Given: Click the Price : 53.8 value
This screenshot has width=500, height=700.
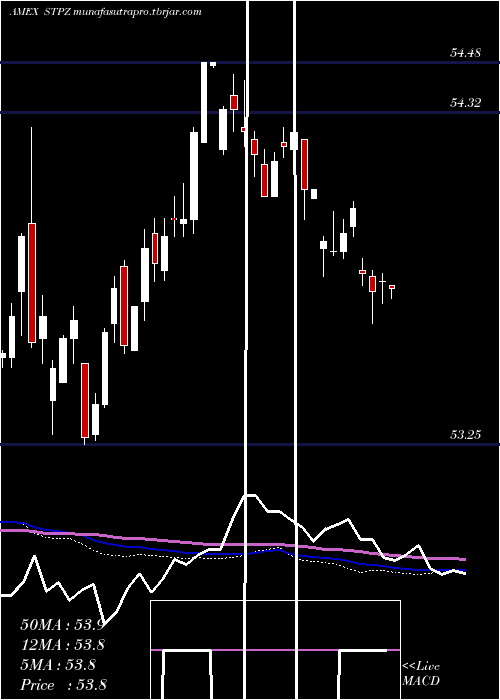Looking at the screenshot, I should coord(62,685).
